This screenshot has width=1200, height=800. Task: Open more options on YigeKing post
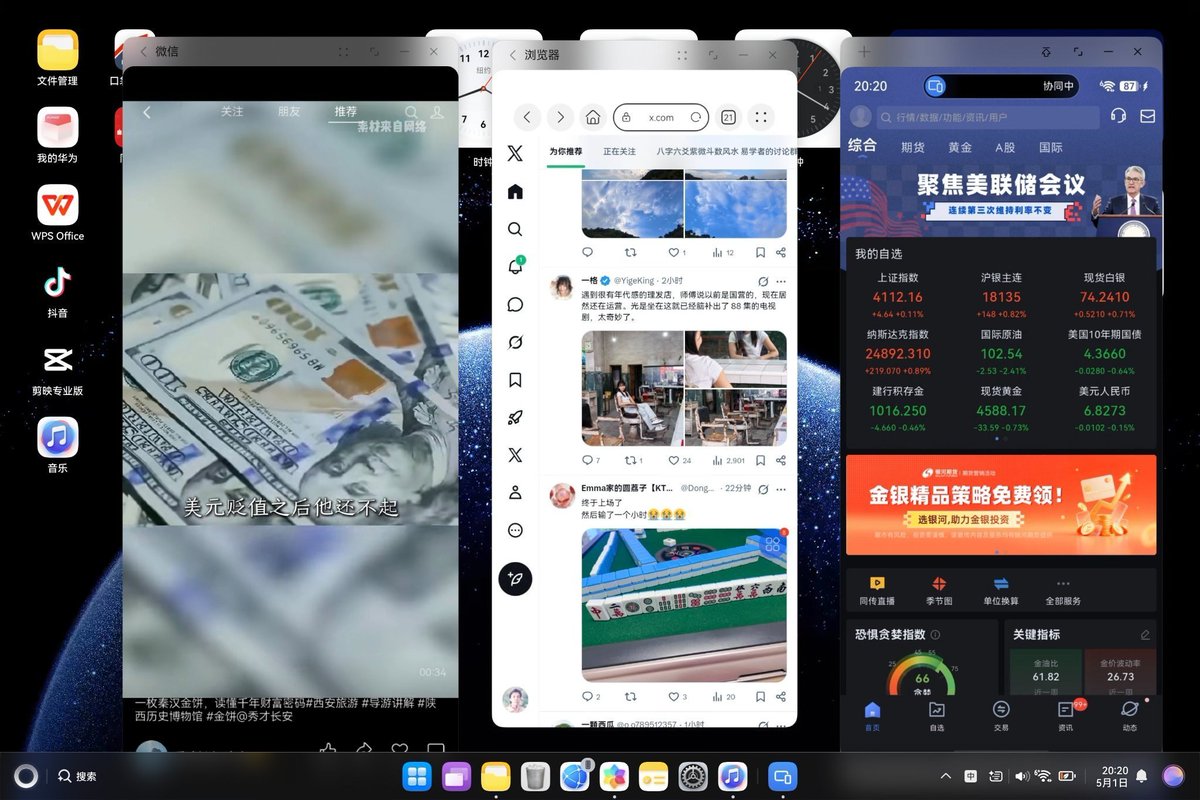pos(781,281)
